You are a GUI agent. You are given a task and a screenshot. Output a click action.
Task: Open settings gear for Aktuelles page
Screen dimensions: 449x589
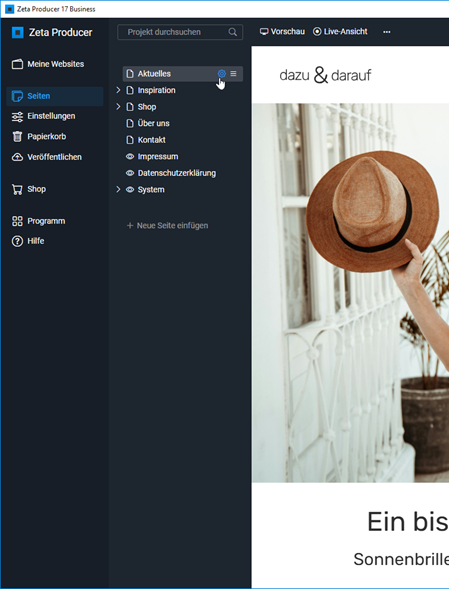[222, 74]
